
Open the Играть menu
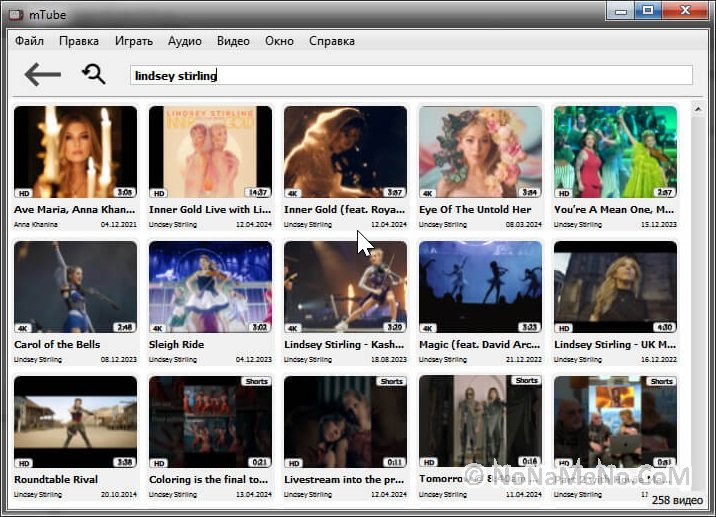click(x=133, y=41)
